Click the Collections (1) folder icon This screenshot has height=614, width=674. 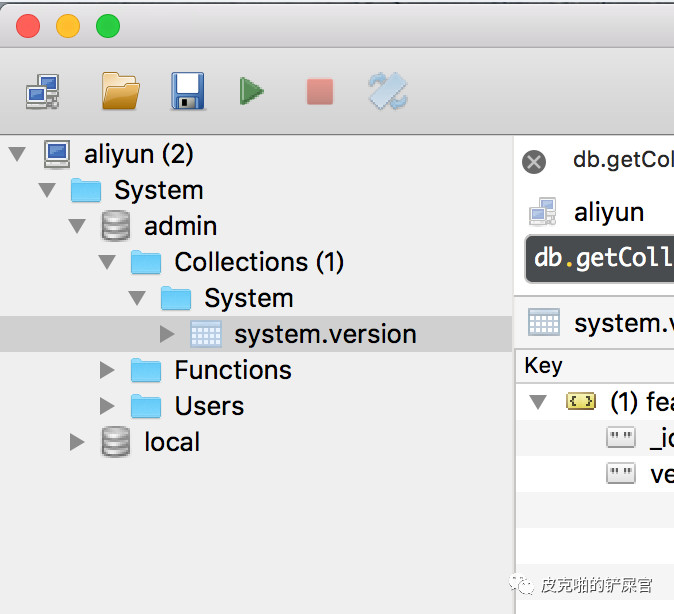(146, 261)
